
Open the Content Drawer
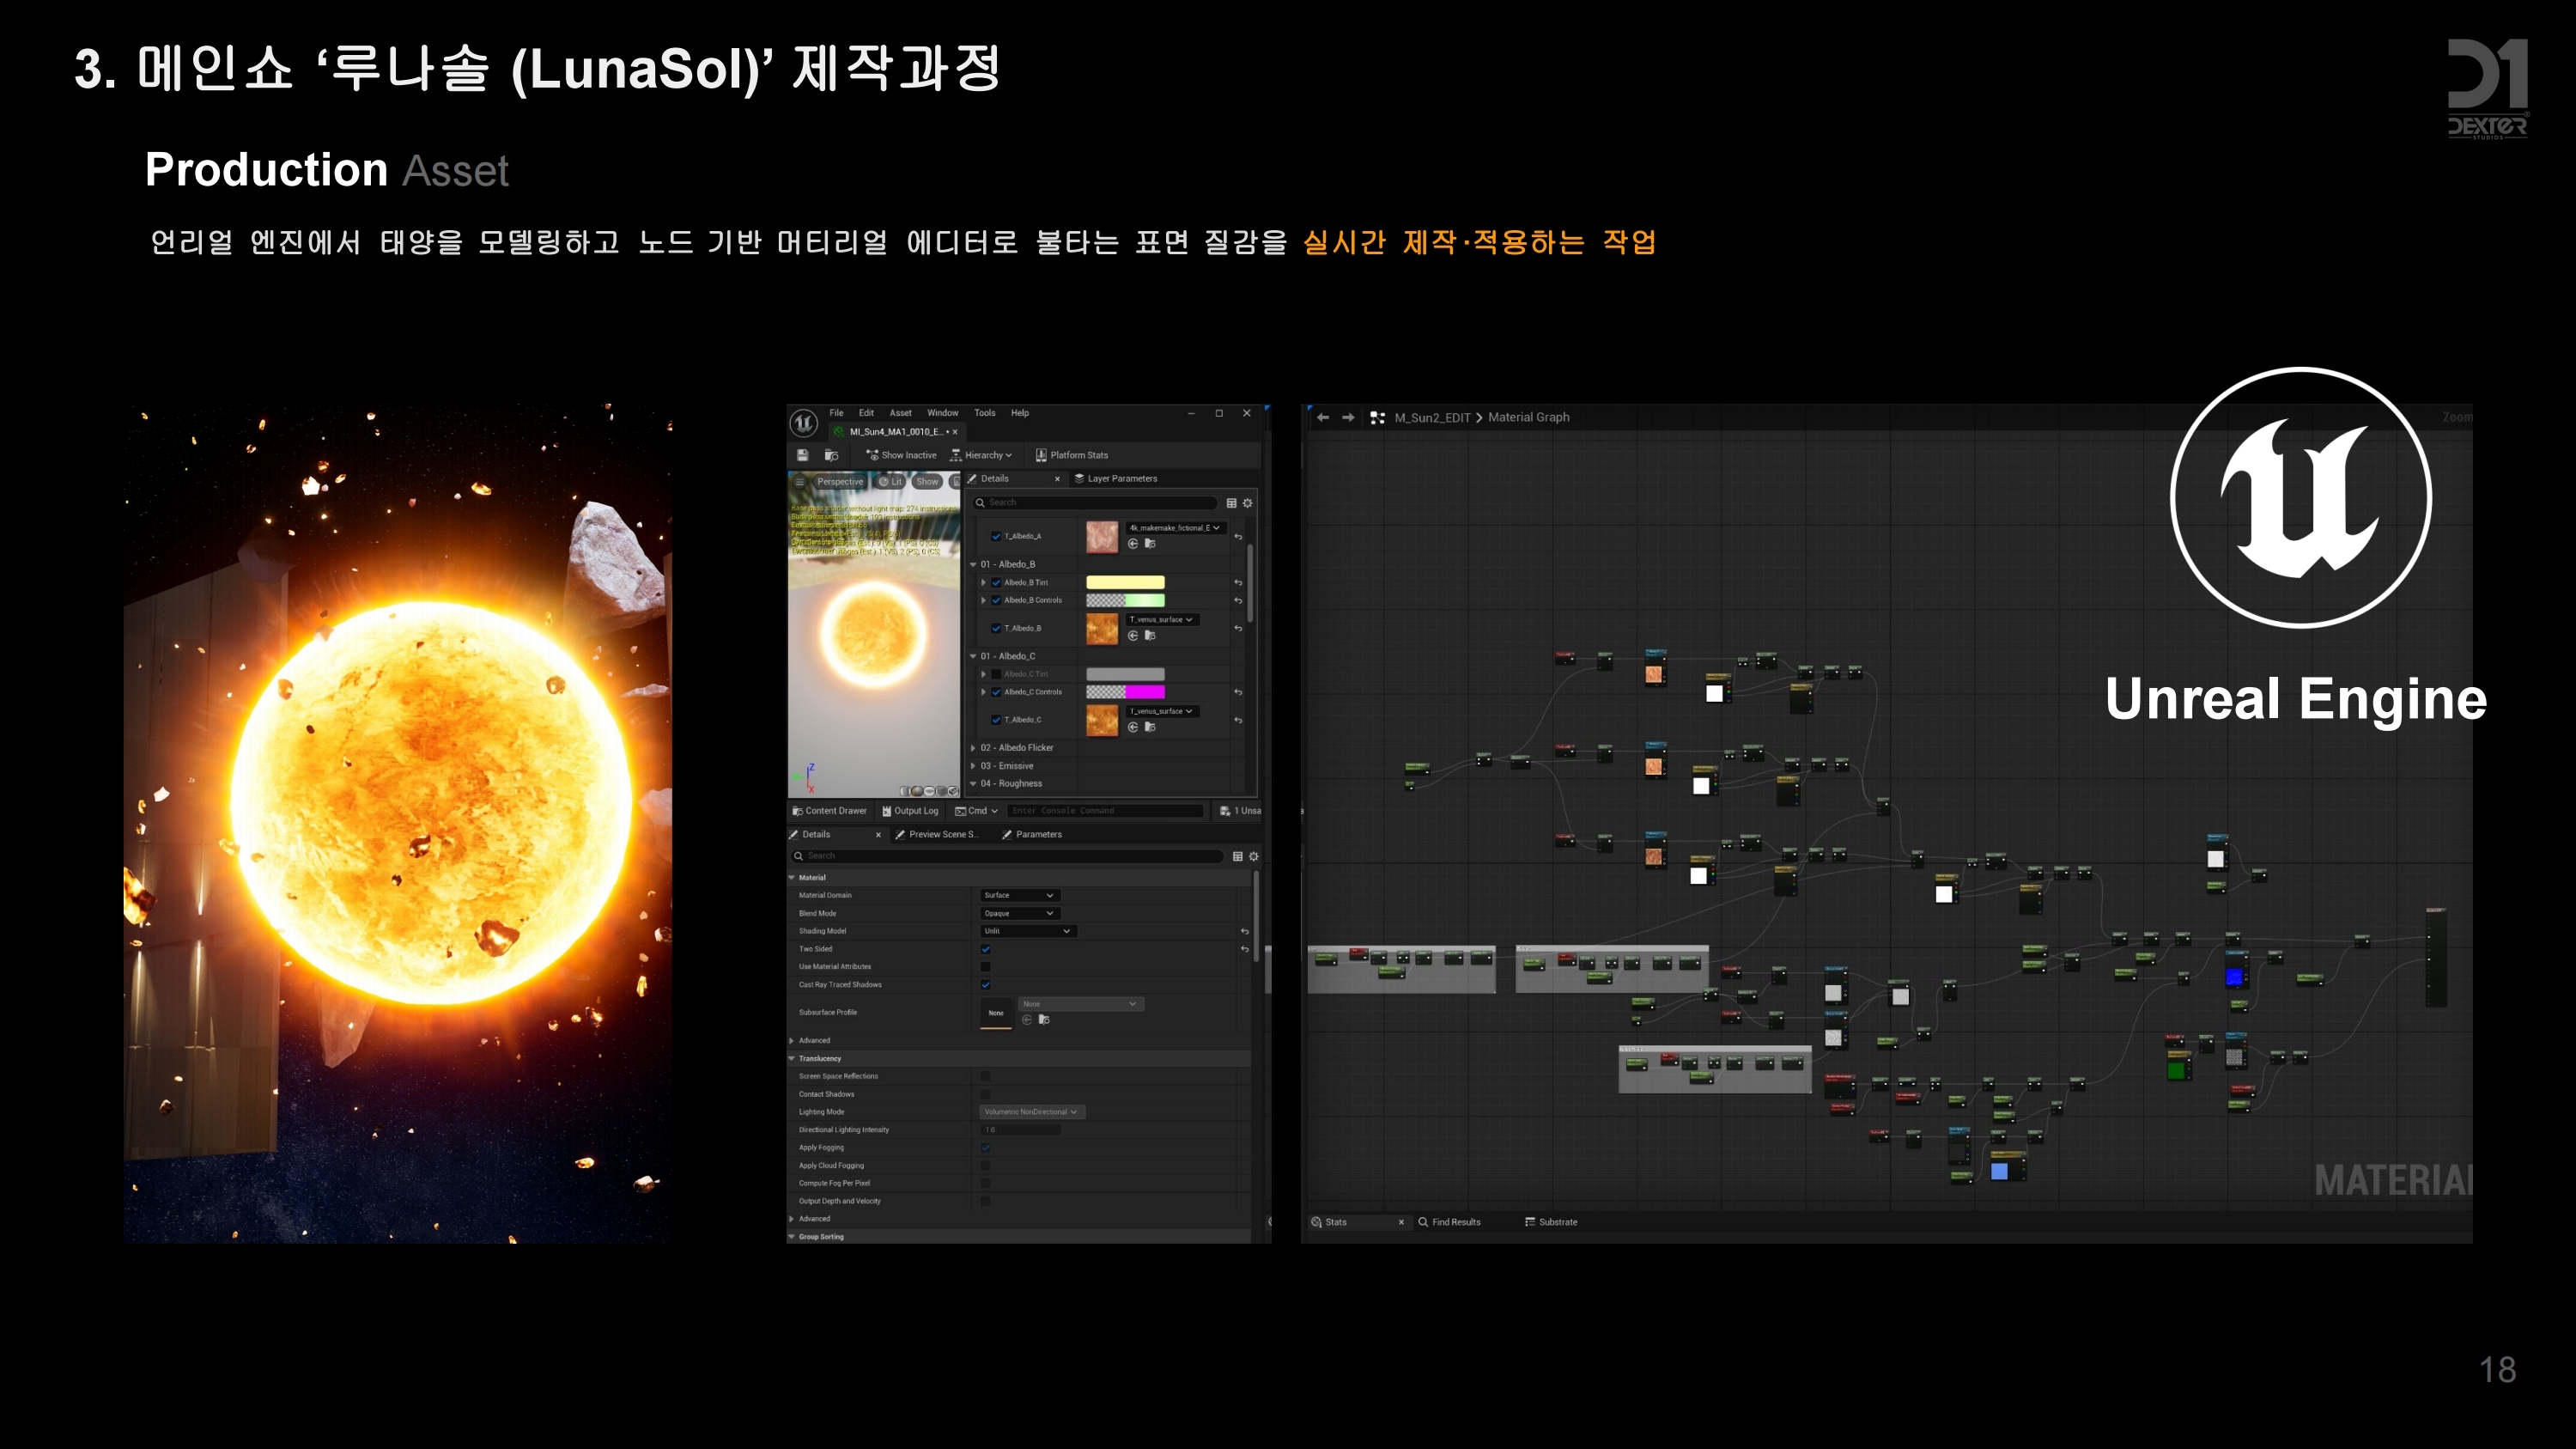click(829, 811)
